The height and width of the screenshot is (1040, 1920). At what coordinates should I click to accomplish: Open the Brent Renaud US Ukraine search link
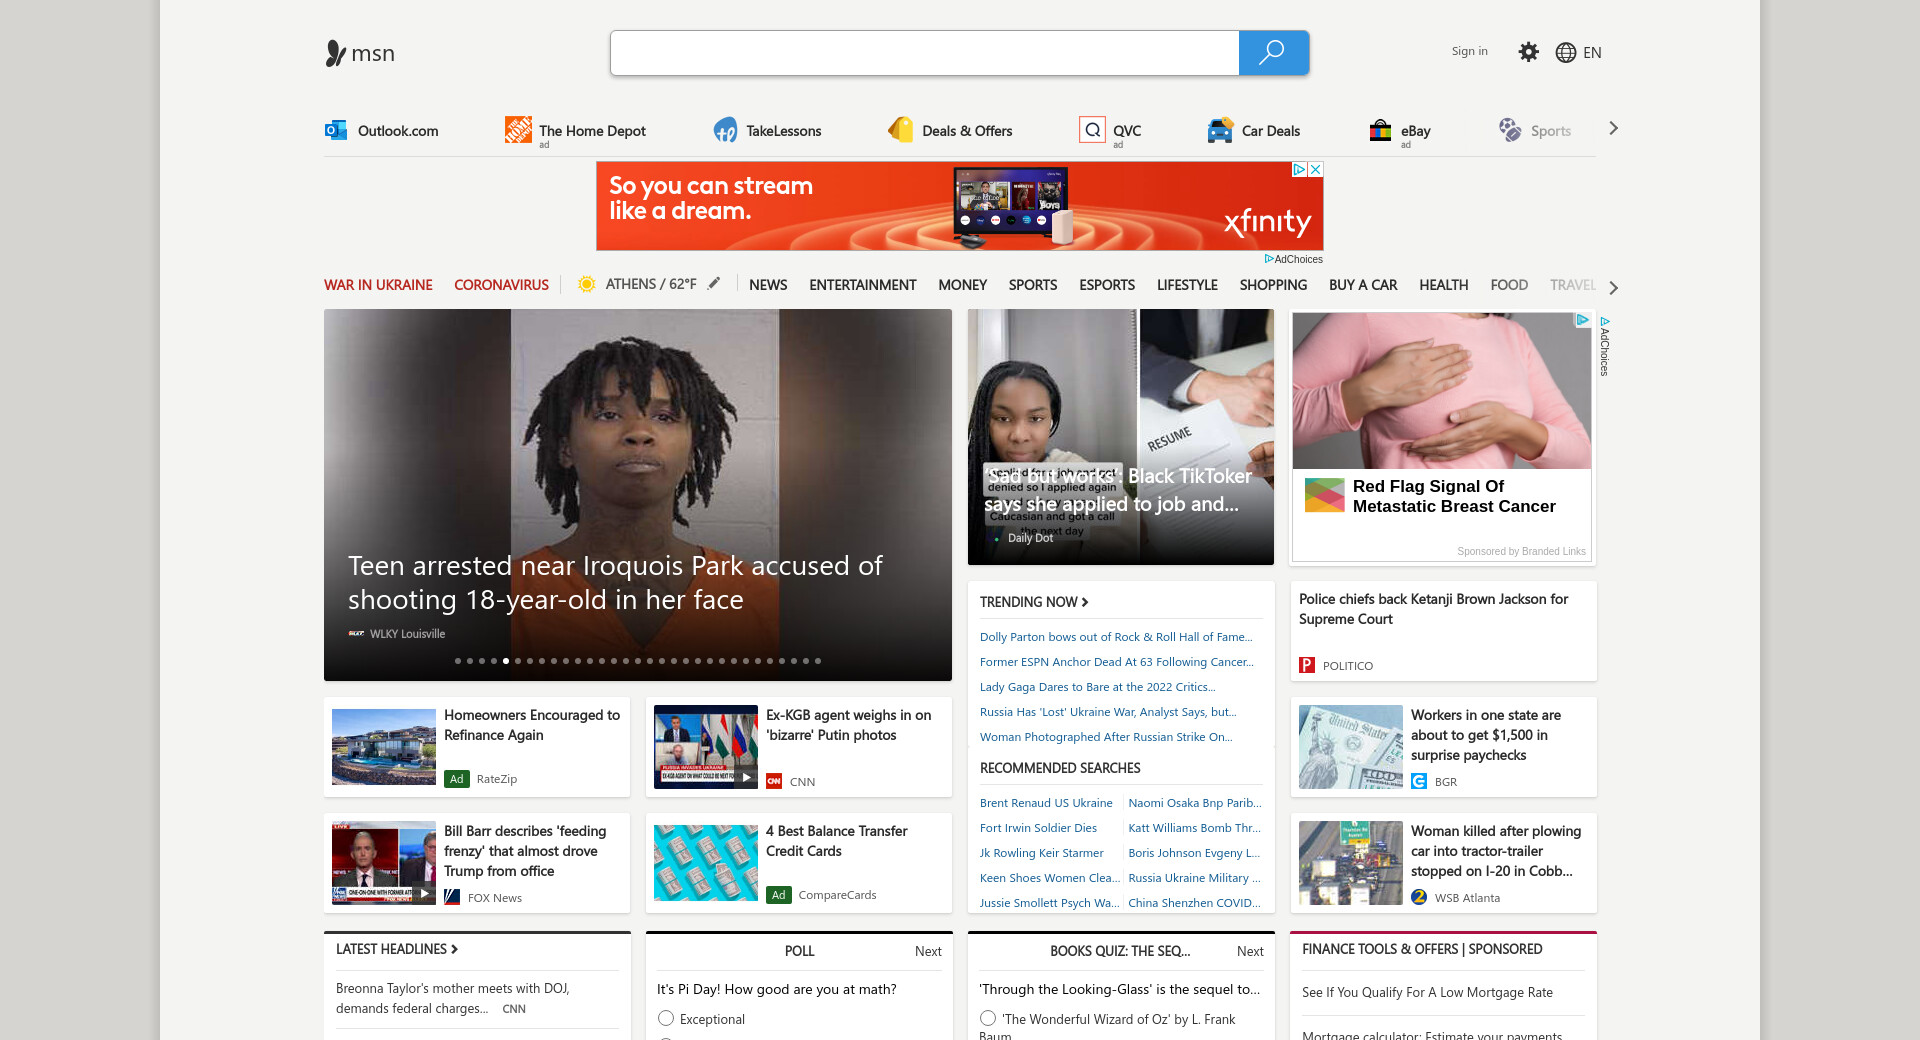coord(1046,803)
